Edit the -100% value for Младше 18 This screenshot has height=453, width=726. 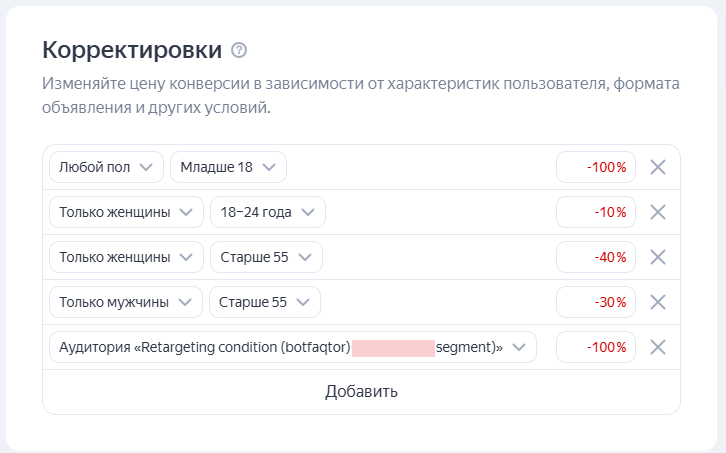pos(596,167)
